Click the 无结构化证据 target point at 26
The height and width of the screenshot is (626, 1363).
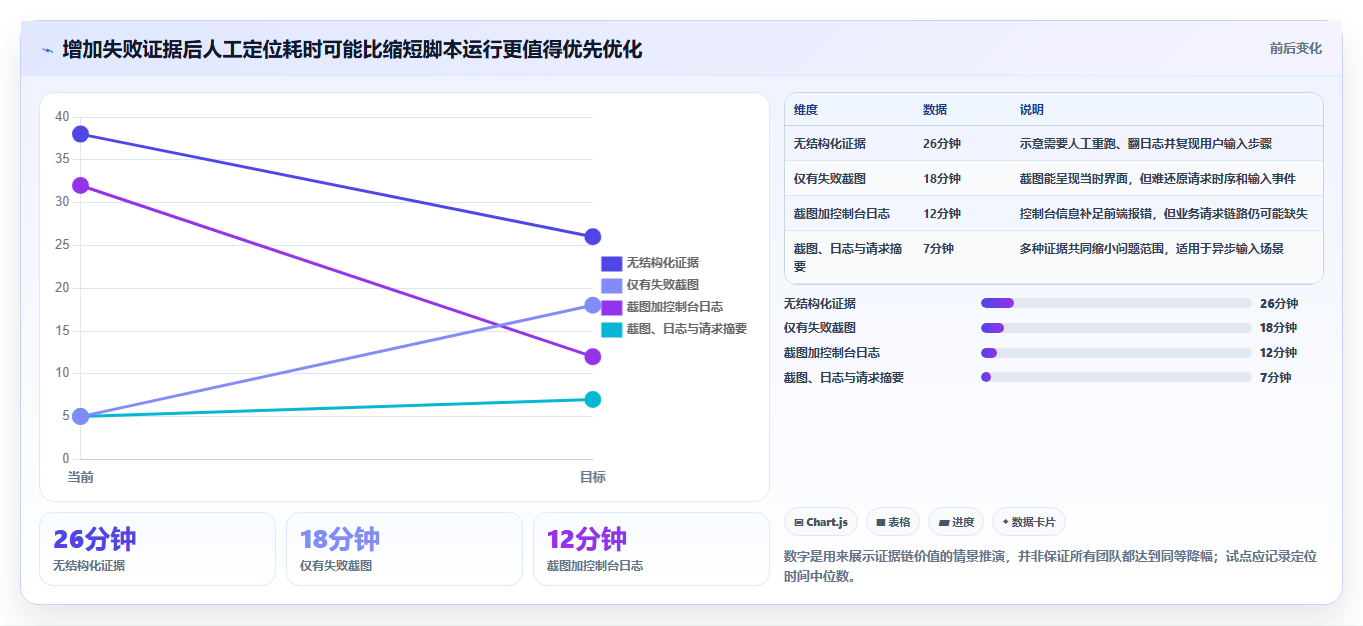coord(592,237)
